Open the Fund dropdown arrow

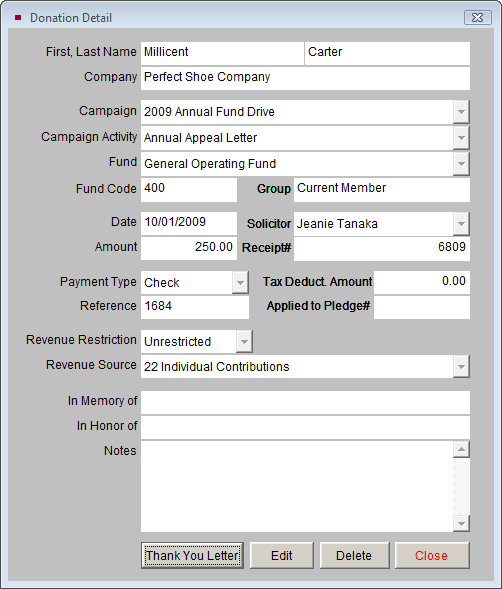461,164
